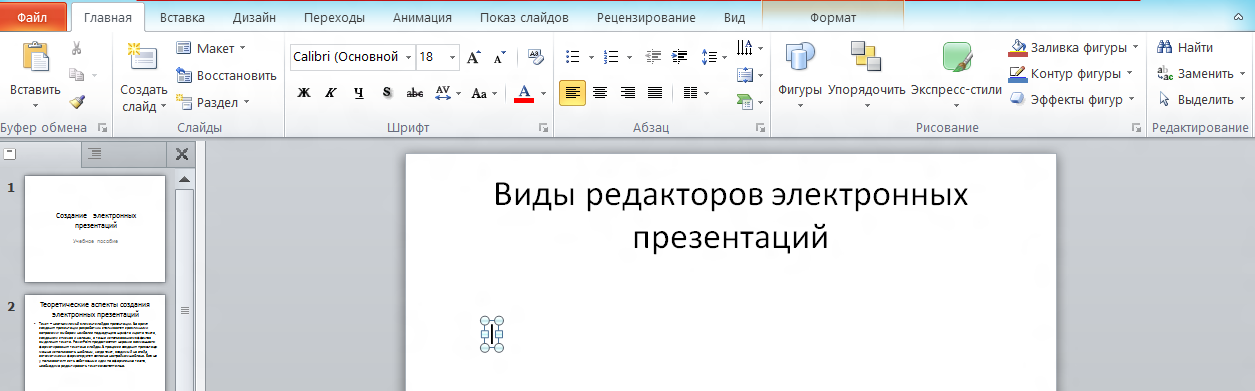
Task: Click the bulleted list icon
Action: (574, 57)
